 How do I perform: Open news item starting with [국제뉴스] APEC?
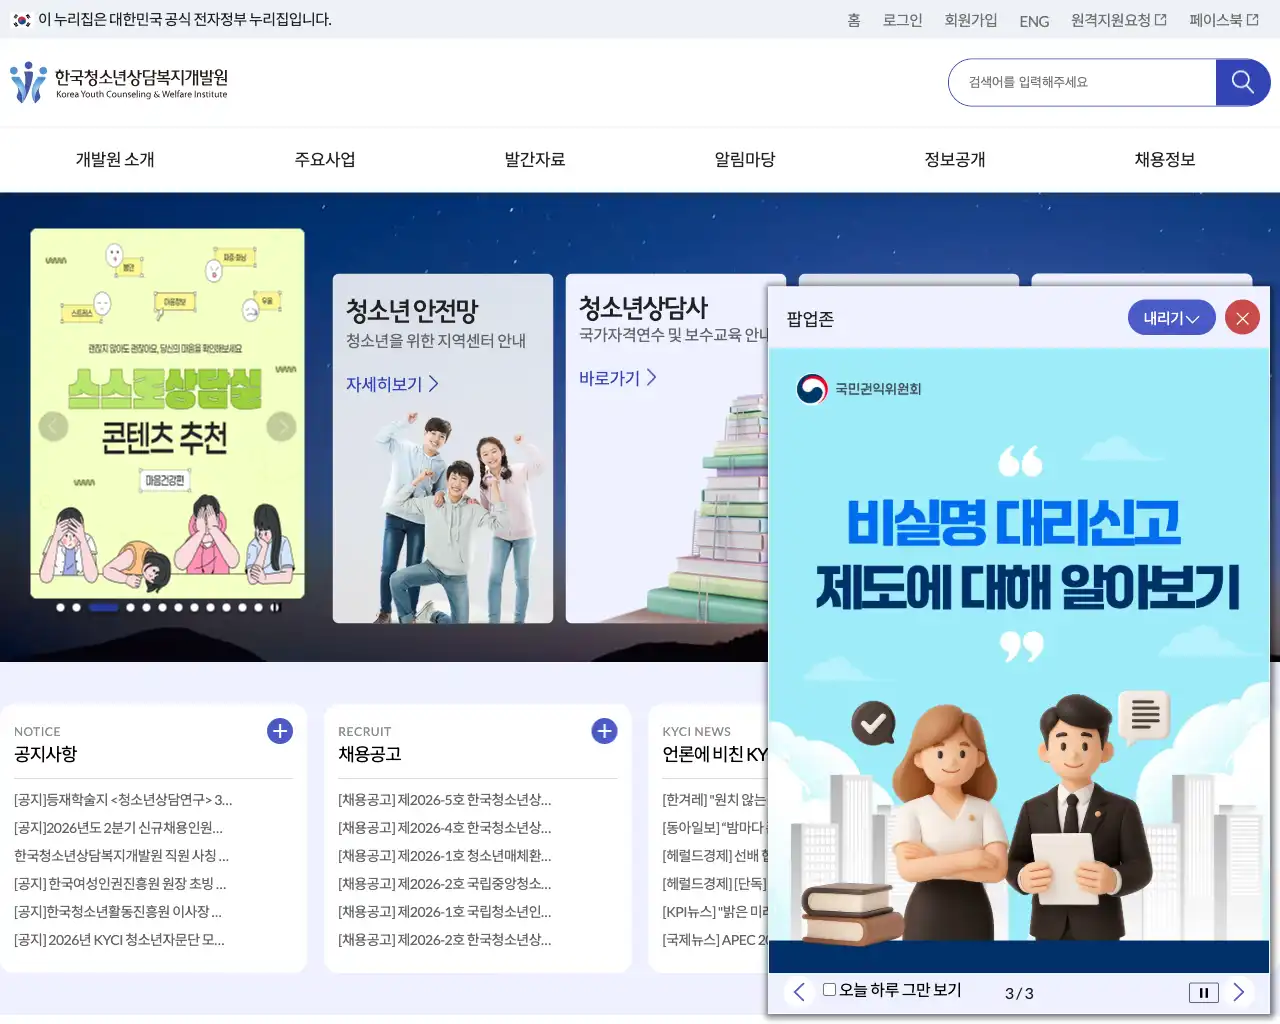714,940
